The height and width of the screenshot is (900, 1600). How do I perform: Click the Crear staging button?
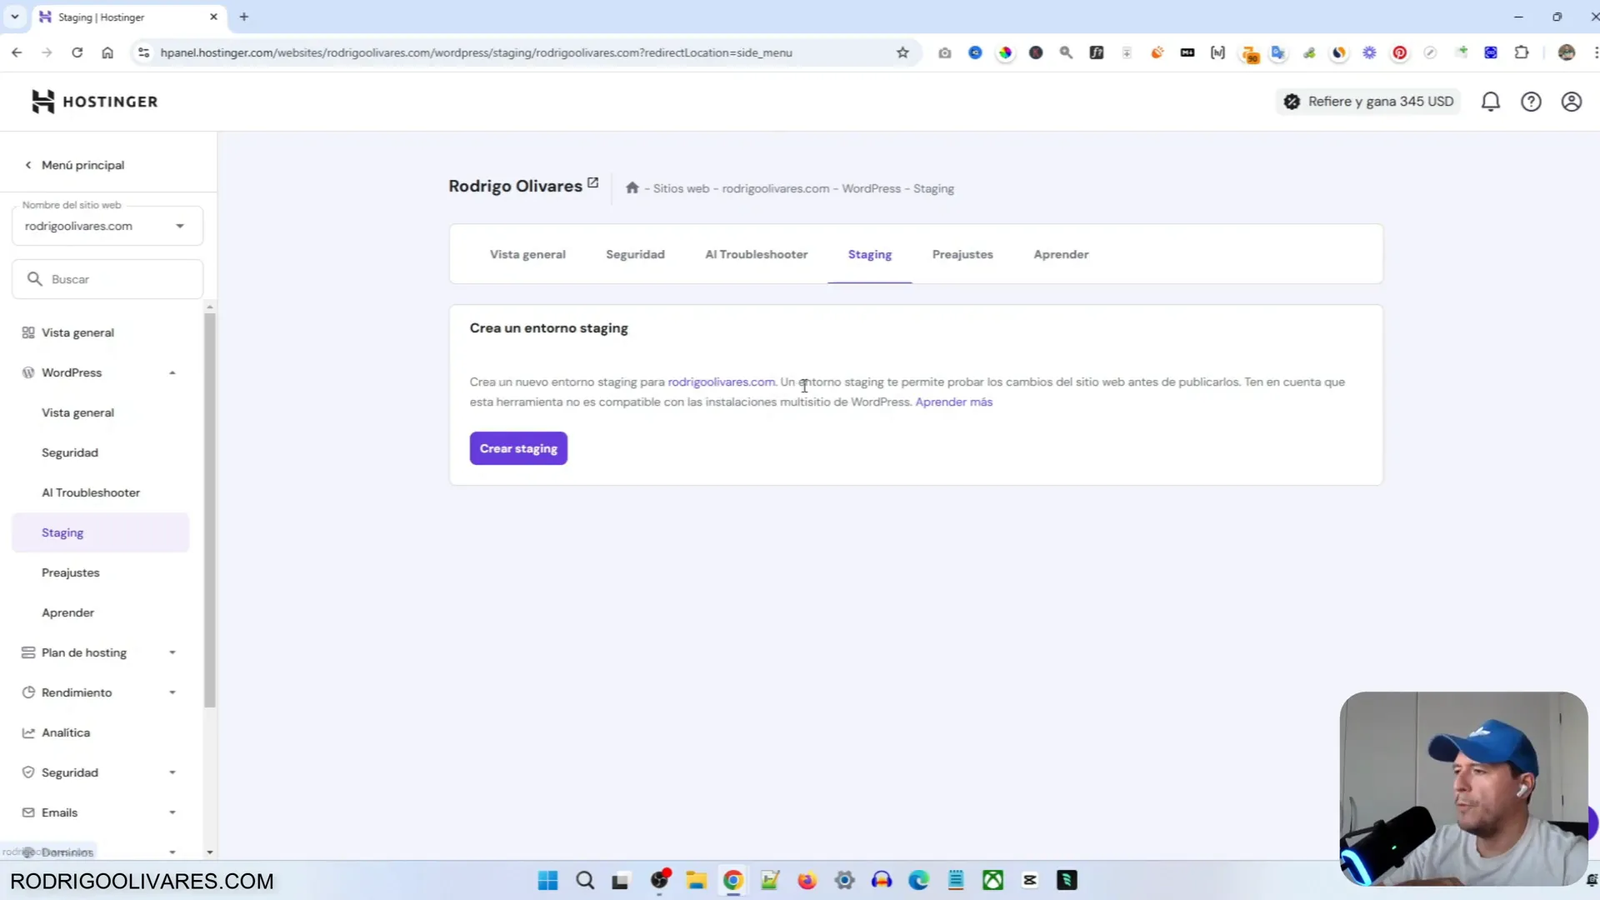click(x=518, y=448)
